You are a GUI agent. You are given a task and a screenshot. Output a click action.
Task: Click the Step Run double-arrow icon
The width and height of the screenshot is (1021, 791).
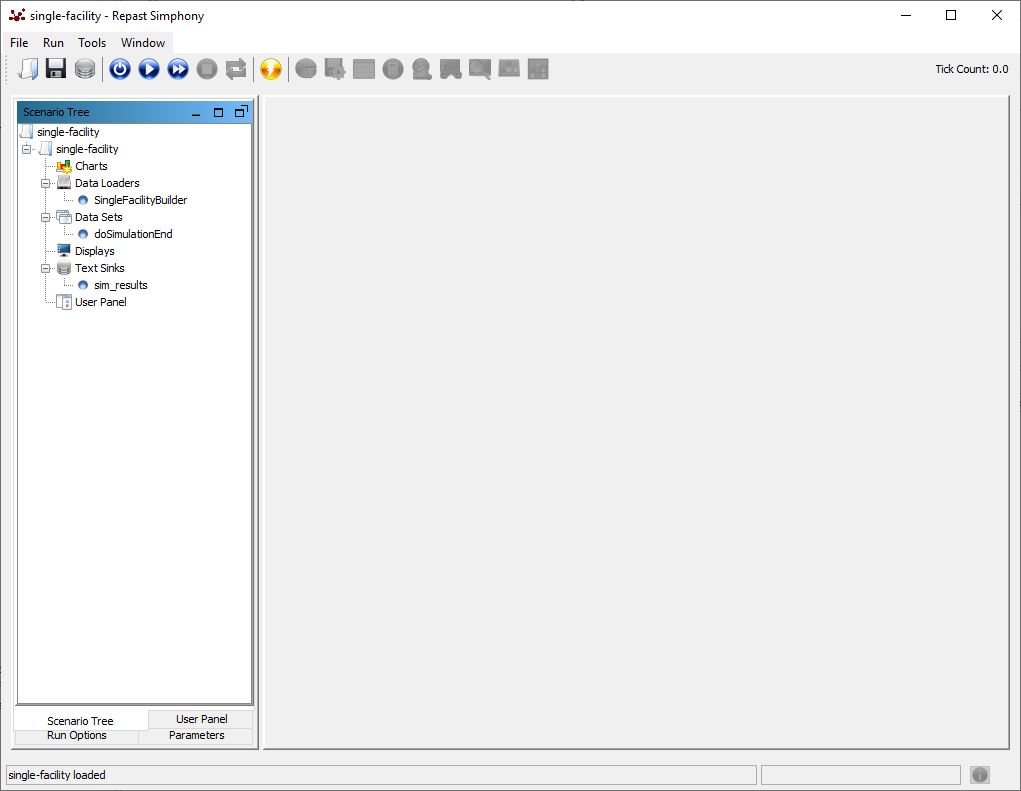point(178,69)
